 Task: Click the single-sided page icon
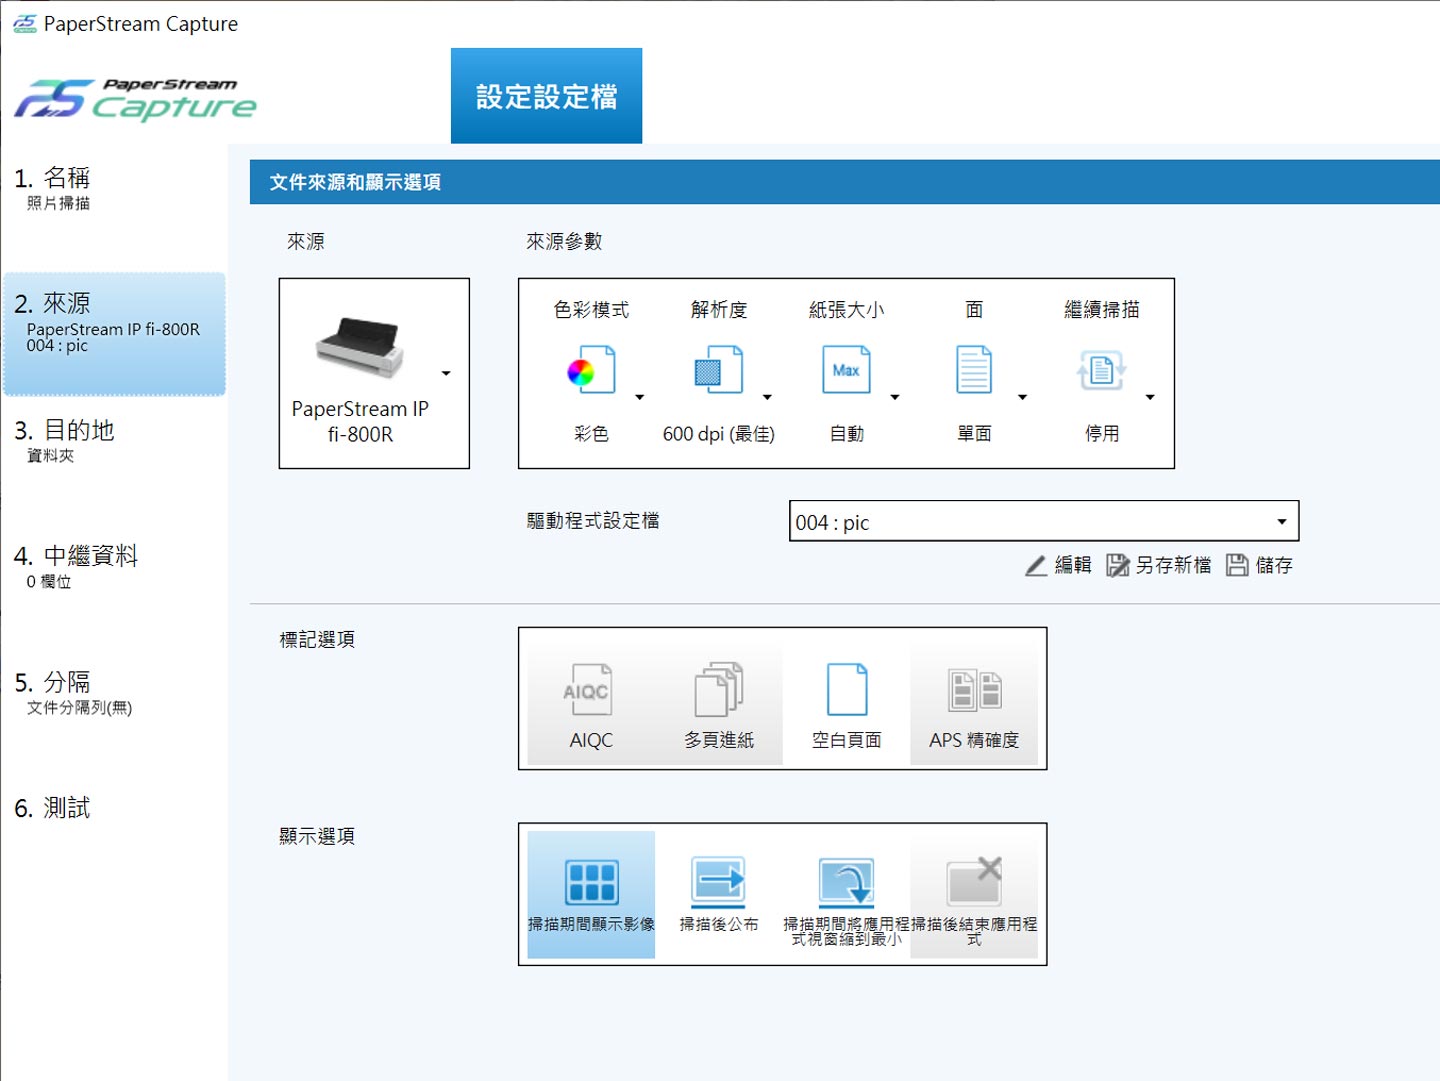point(974,371)
